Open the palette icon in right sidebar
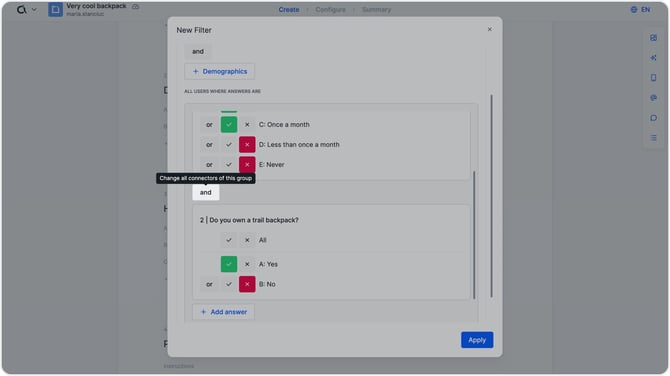670x376 pixels. (x=653, y=98)
